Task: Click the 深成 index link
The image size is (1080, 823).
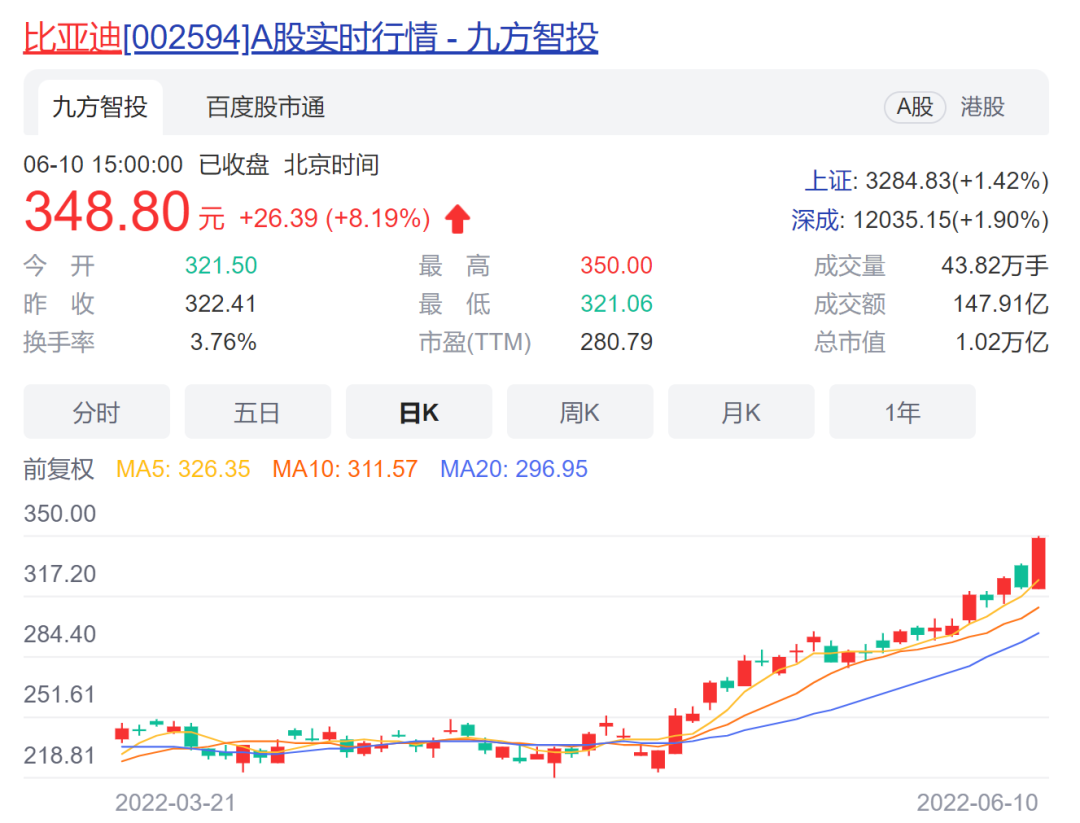Action: click(x=817, y=220)
